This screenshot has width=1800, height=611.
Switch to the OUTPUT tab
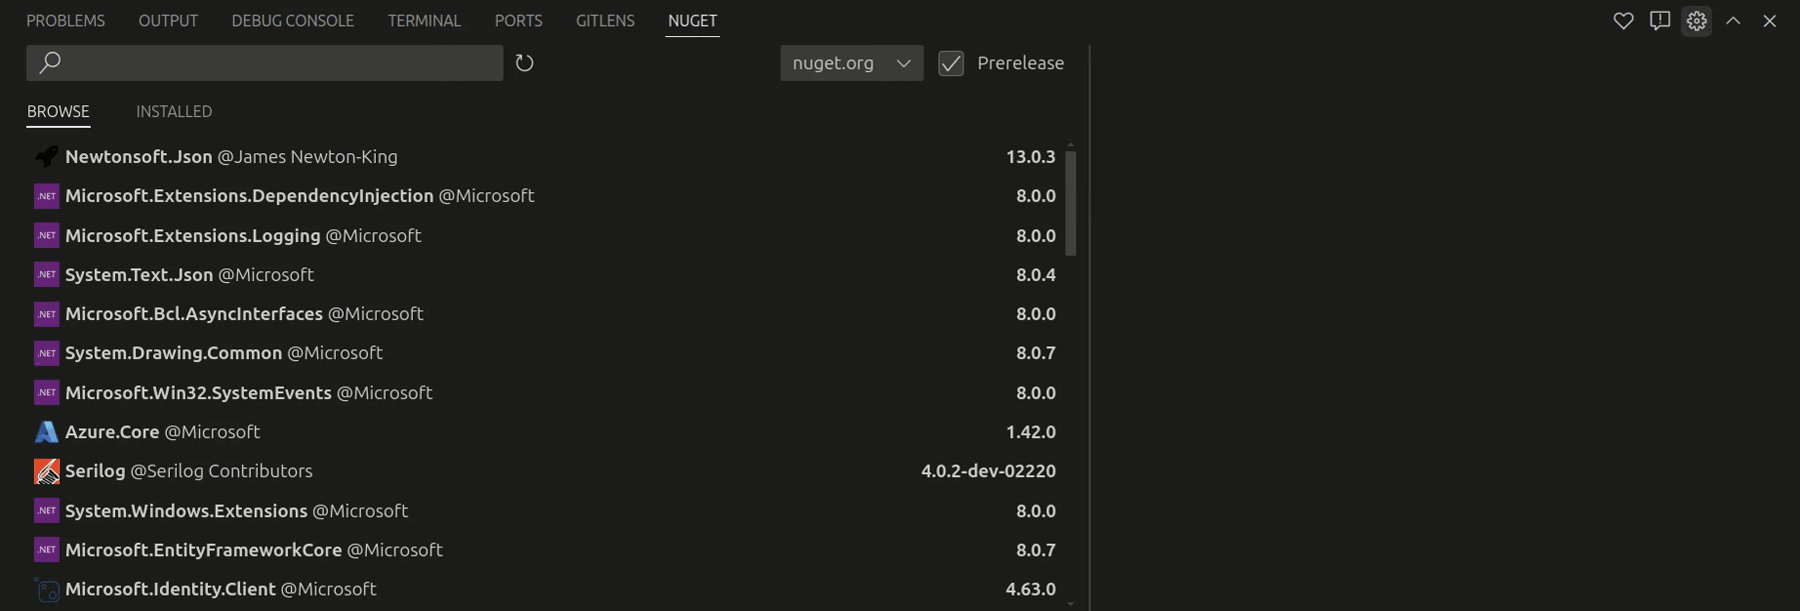[168, 21]
